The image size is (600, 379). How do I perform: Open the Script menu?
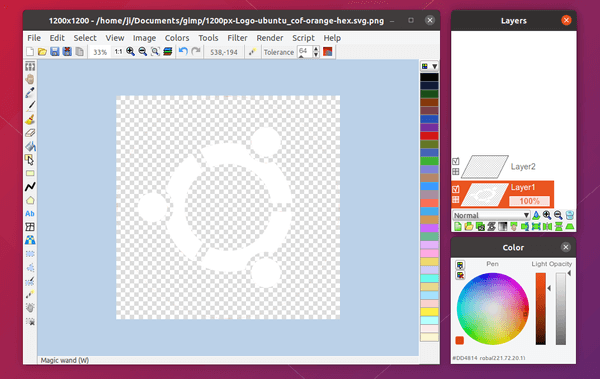(303, 38)
